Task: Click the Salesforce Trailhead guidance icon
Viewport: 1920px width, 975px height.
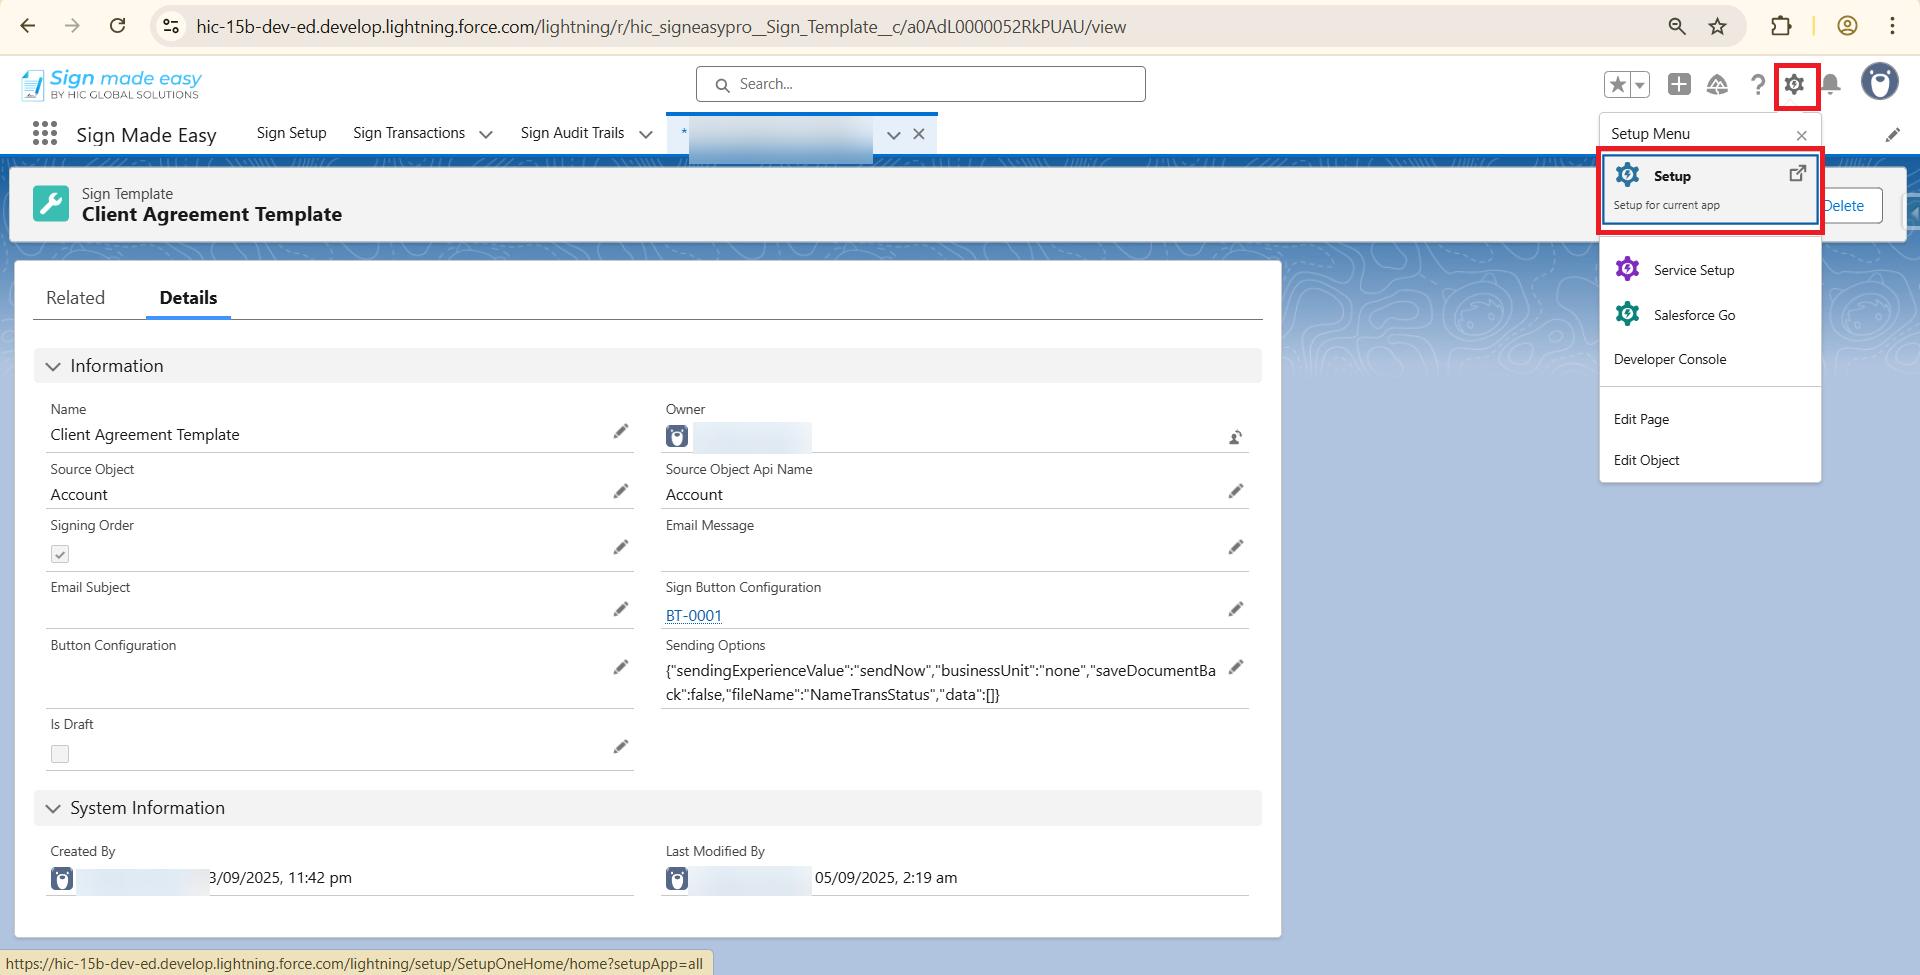Action: point(1717,85)
